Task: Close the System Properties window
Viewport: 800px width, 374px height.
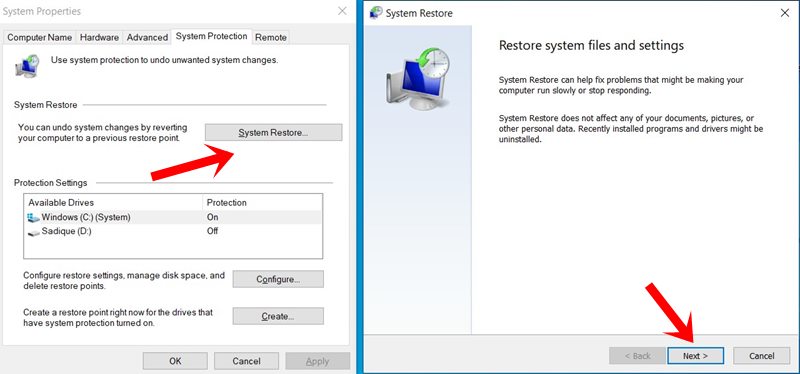Action: (342, 11)
